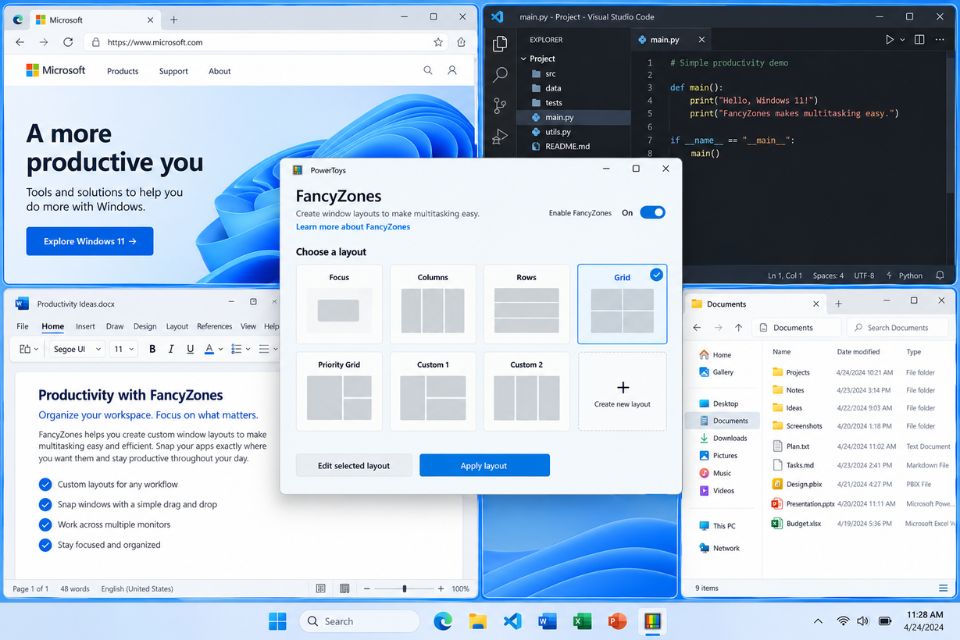This screenshot has height=640, width=960.
Task: Turn off the Enable FancyZones switch
Action: [652, 213]
